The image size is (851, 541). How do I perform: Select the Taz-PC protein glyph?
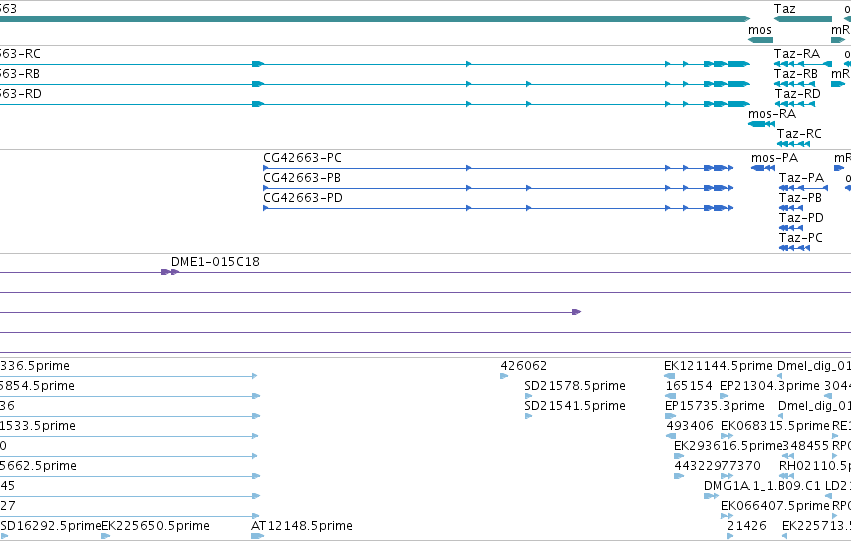point(794,248)
